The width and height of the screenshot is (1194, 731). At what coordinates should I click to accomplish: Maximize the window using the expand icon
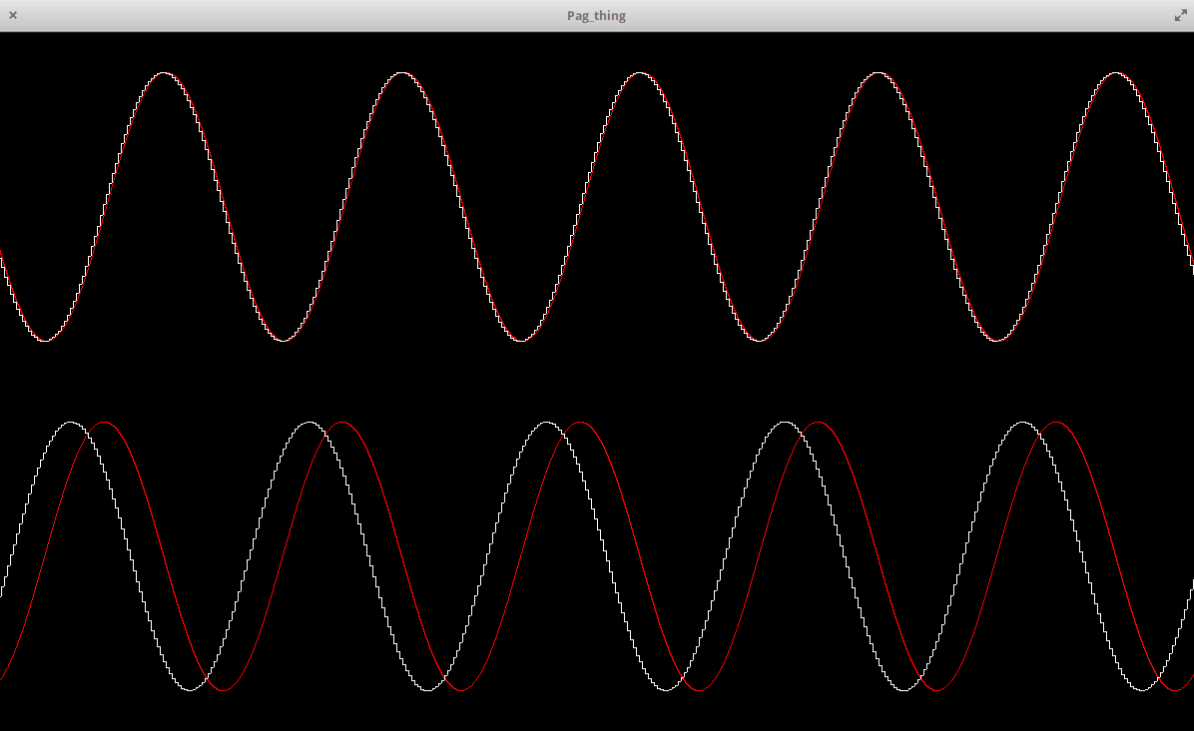click(x=1180, y=15)
